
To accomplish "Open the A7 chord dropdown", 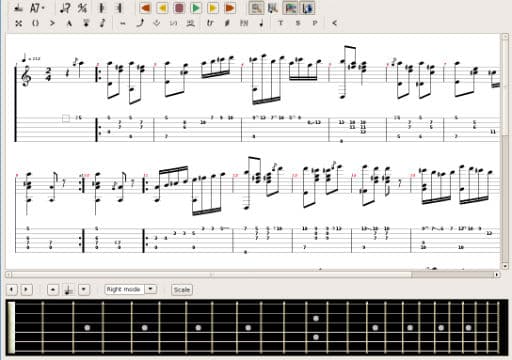I will click(x=37, y=8).
